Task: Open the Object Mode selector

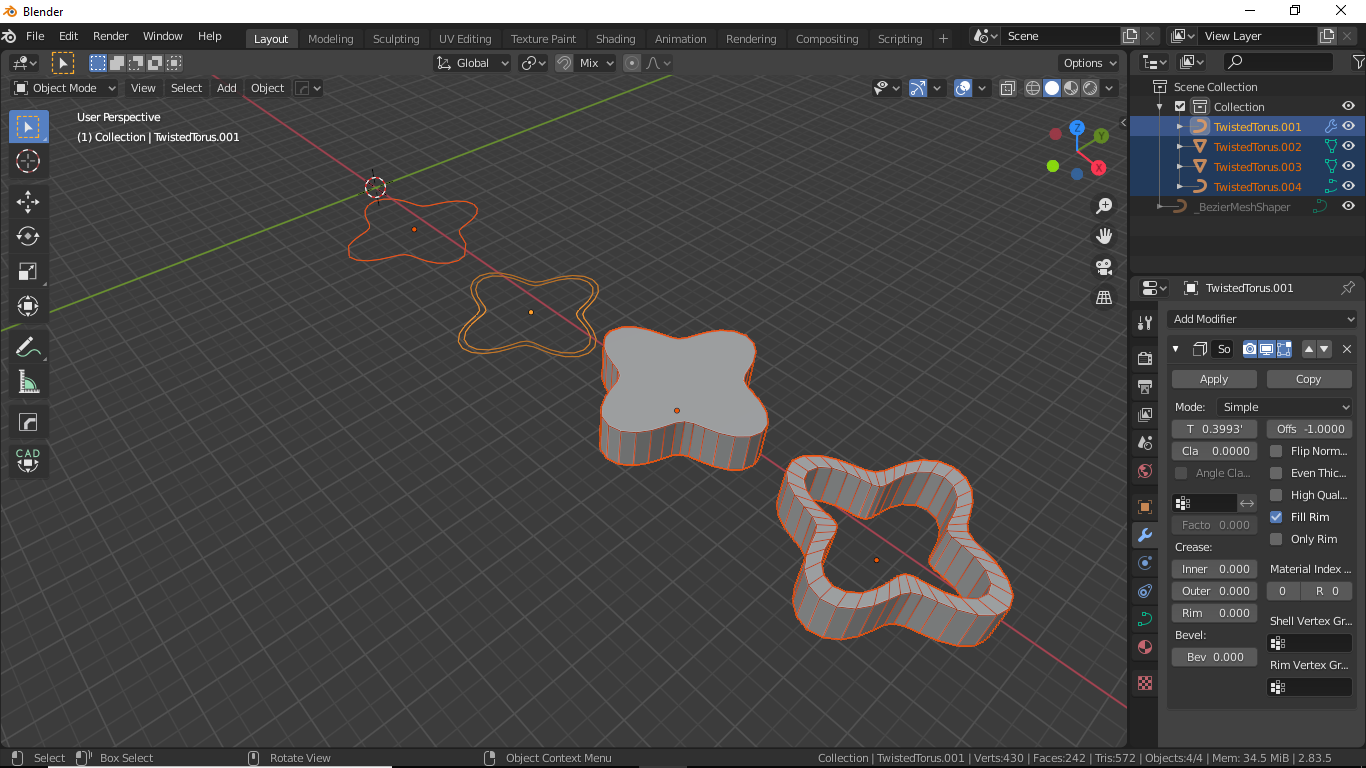Action: tap(64, 88)
